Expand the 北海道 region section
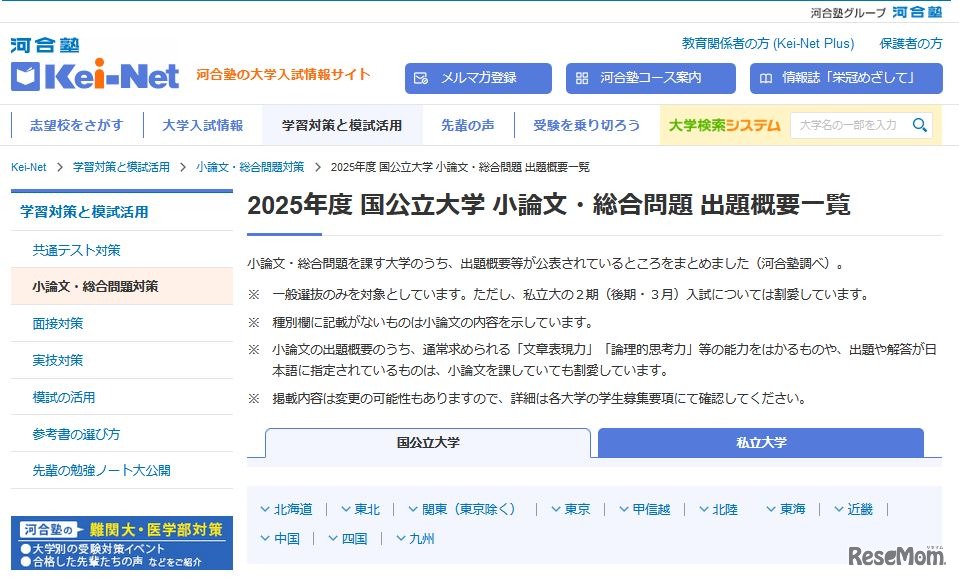Screen dimensions: 959x579 [288, 508]
